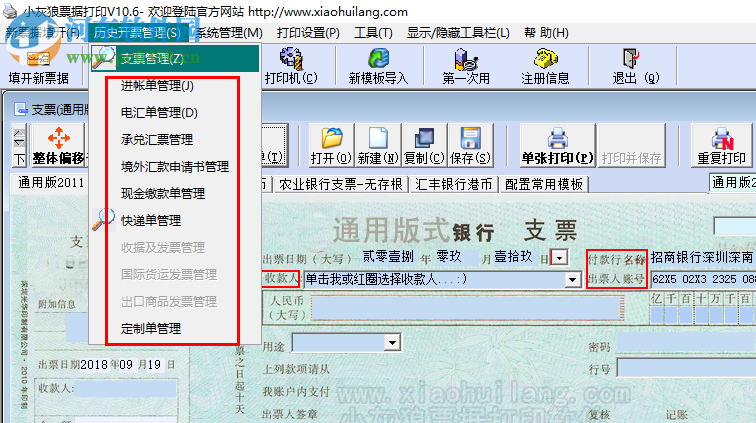Click the 退出(Q) exit icon

pos(631,58)
